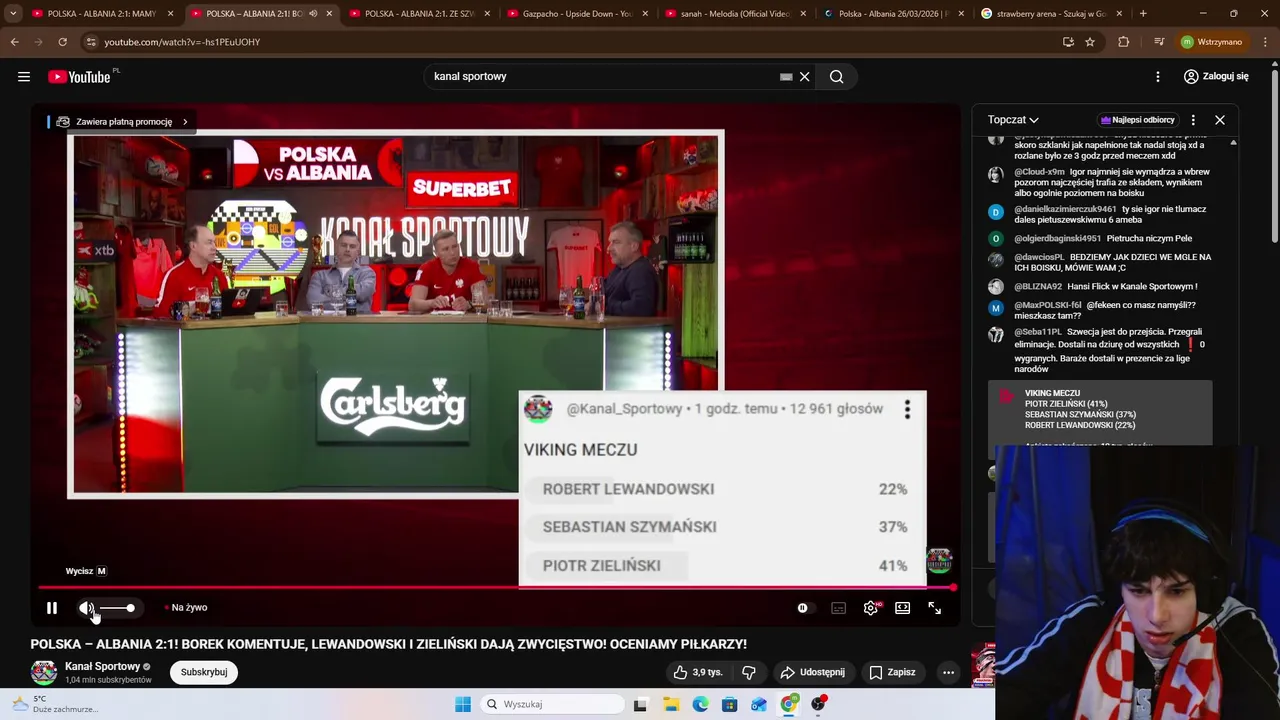Toggle subtitles in the video player
The height and width of the screenshot is (720, 1280).
[839, 608]
